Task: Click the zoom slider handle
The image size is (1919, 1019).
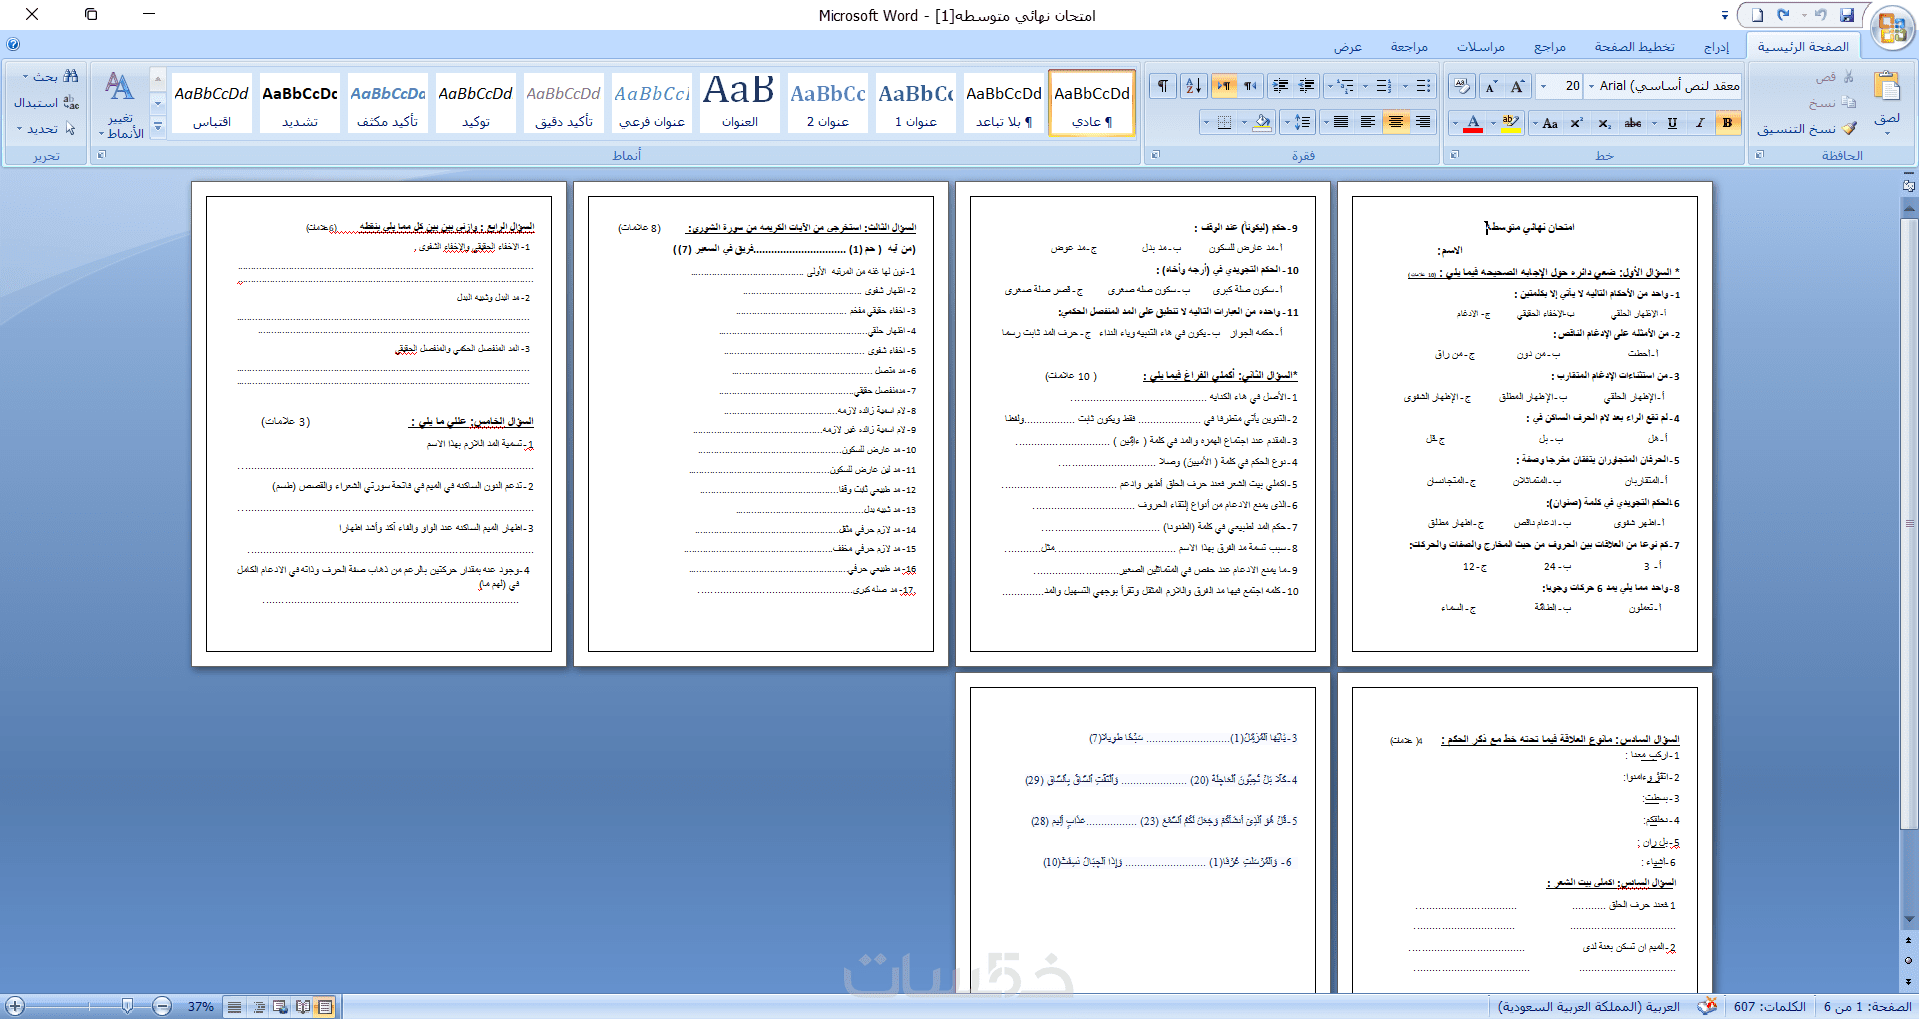Action: pos(127,1006)
